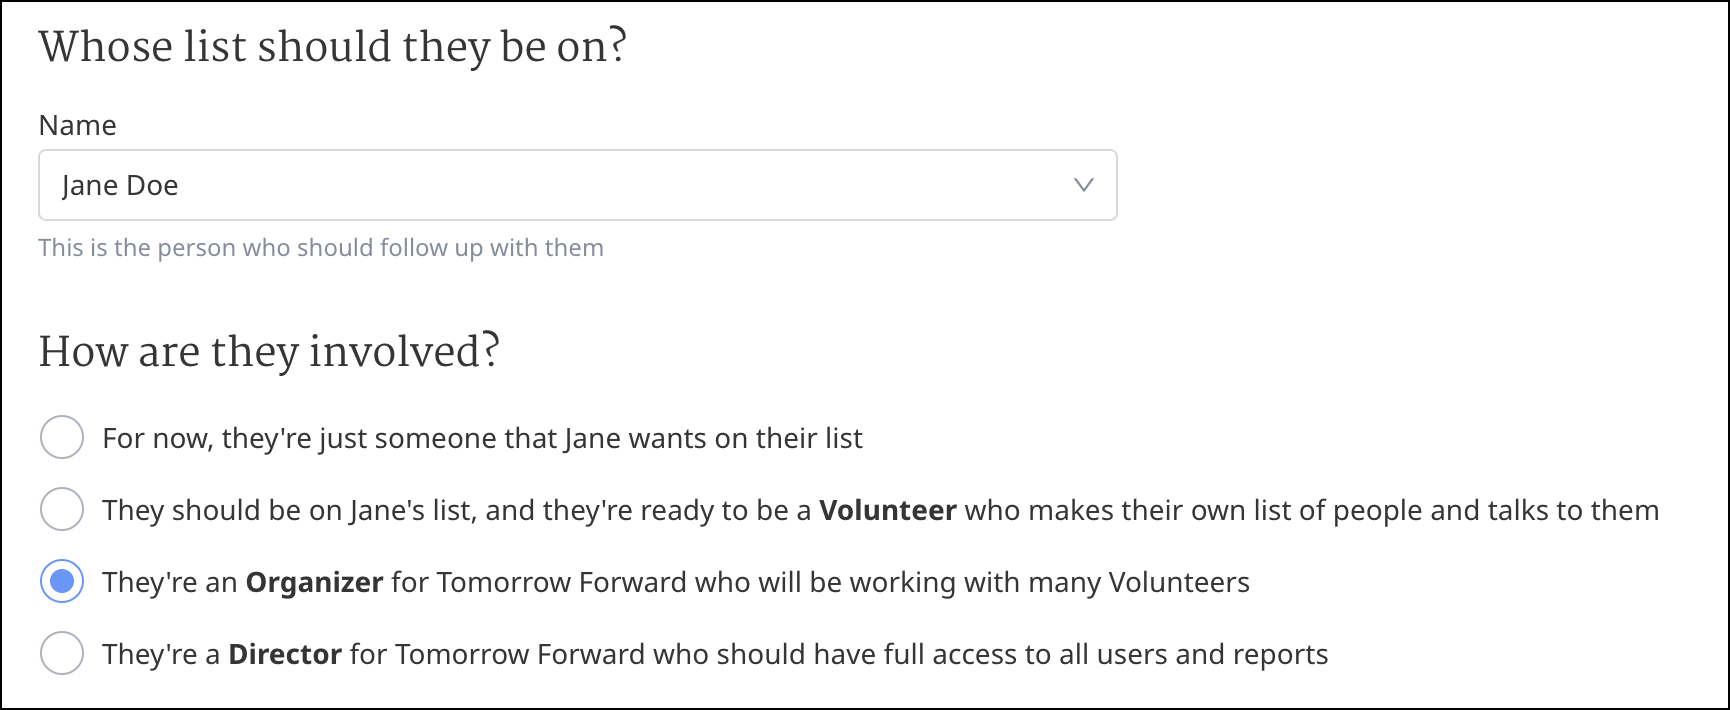Open the Name dropdown

(577, 185)
